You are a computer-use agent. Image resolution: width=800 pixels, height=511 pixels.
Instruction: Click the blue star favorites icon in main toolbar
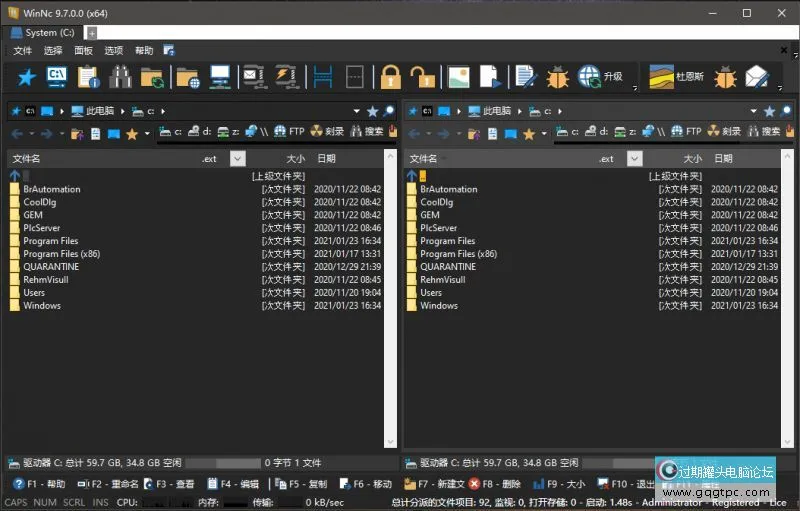(x=26, y=77)
